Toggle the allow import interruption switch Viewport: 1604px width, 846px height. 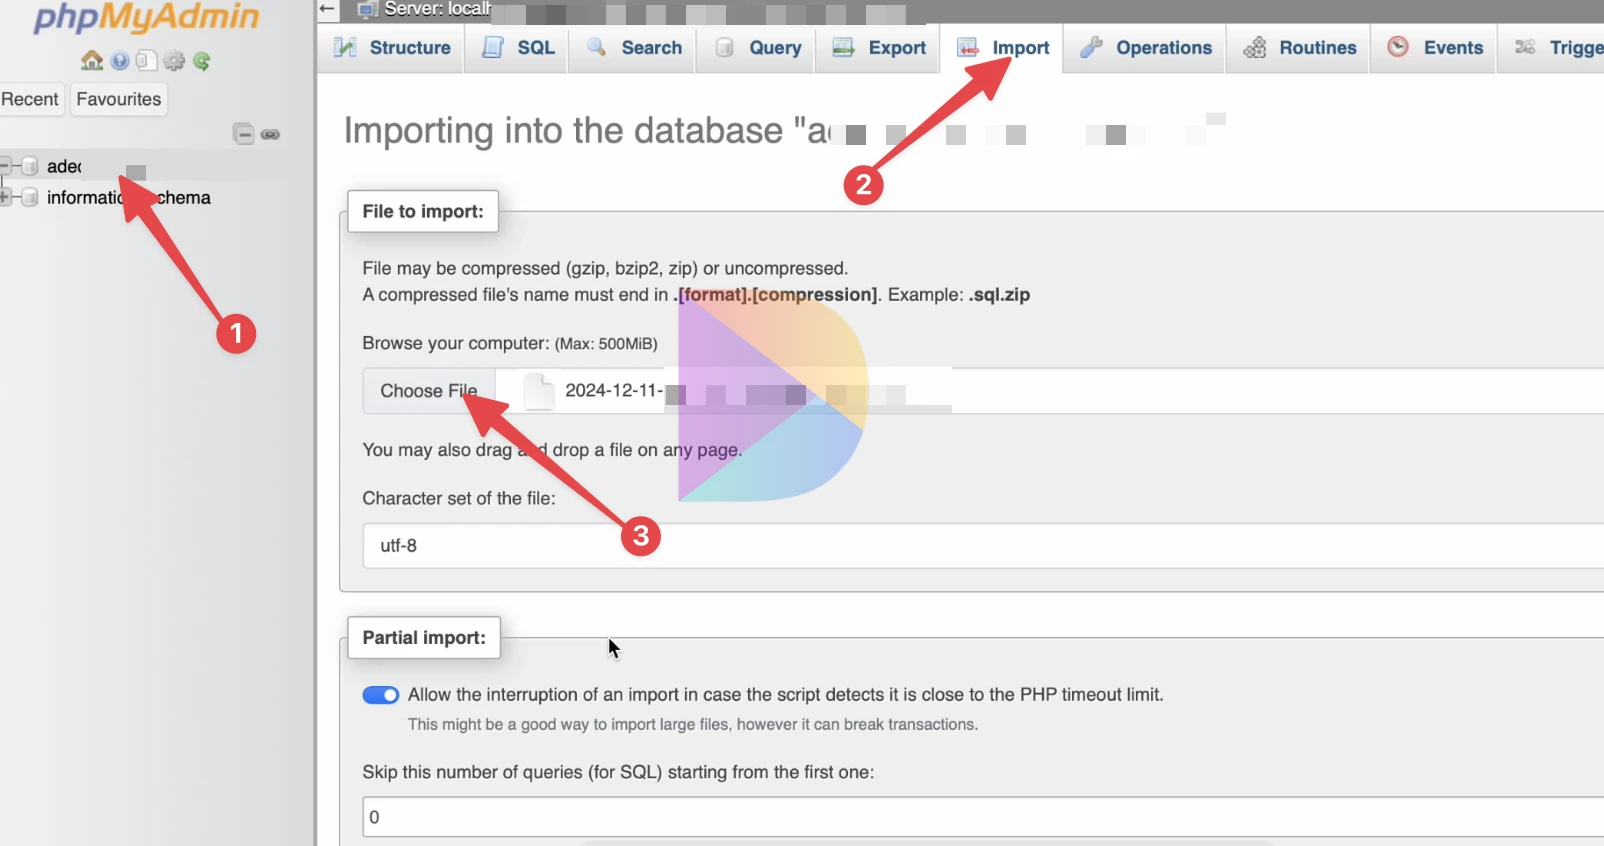(380, 695)
